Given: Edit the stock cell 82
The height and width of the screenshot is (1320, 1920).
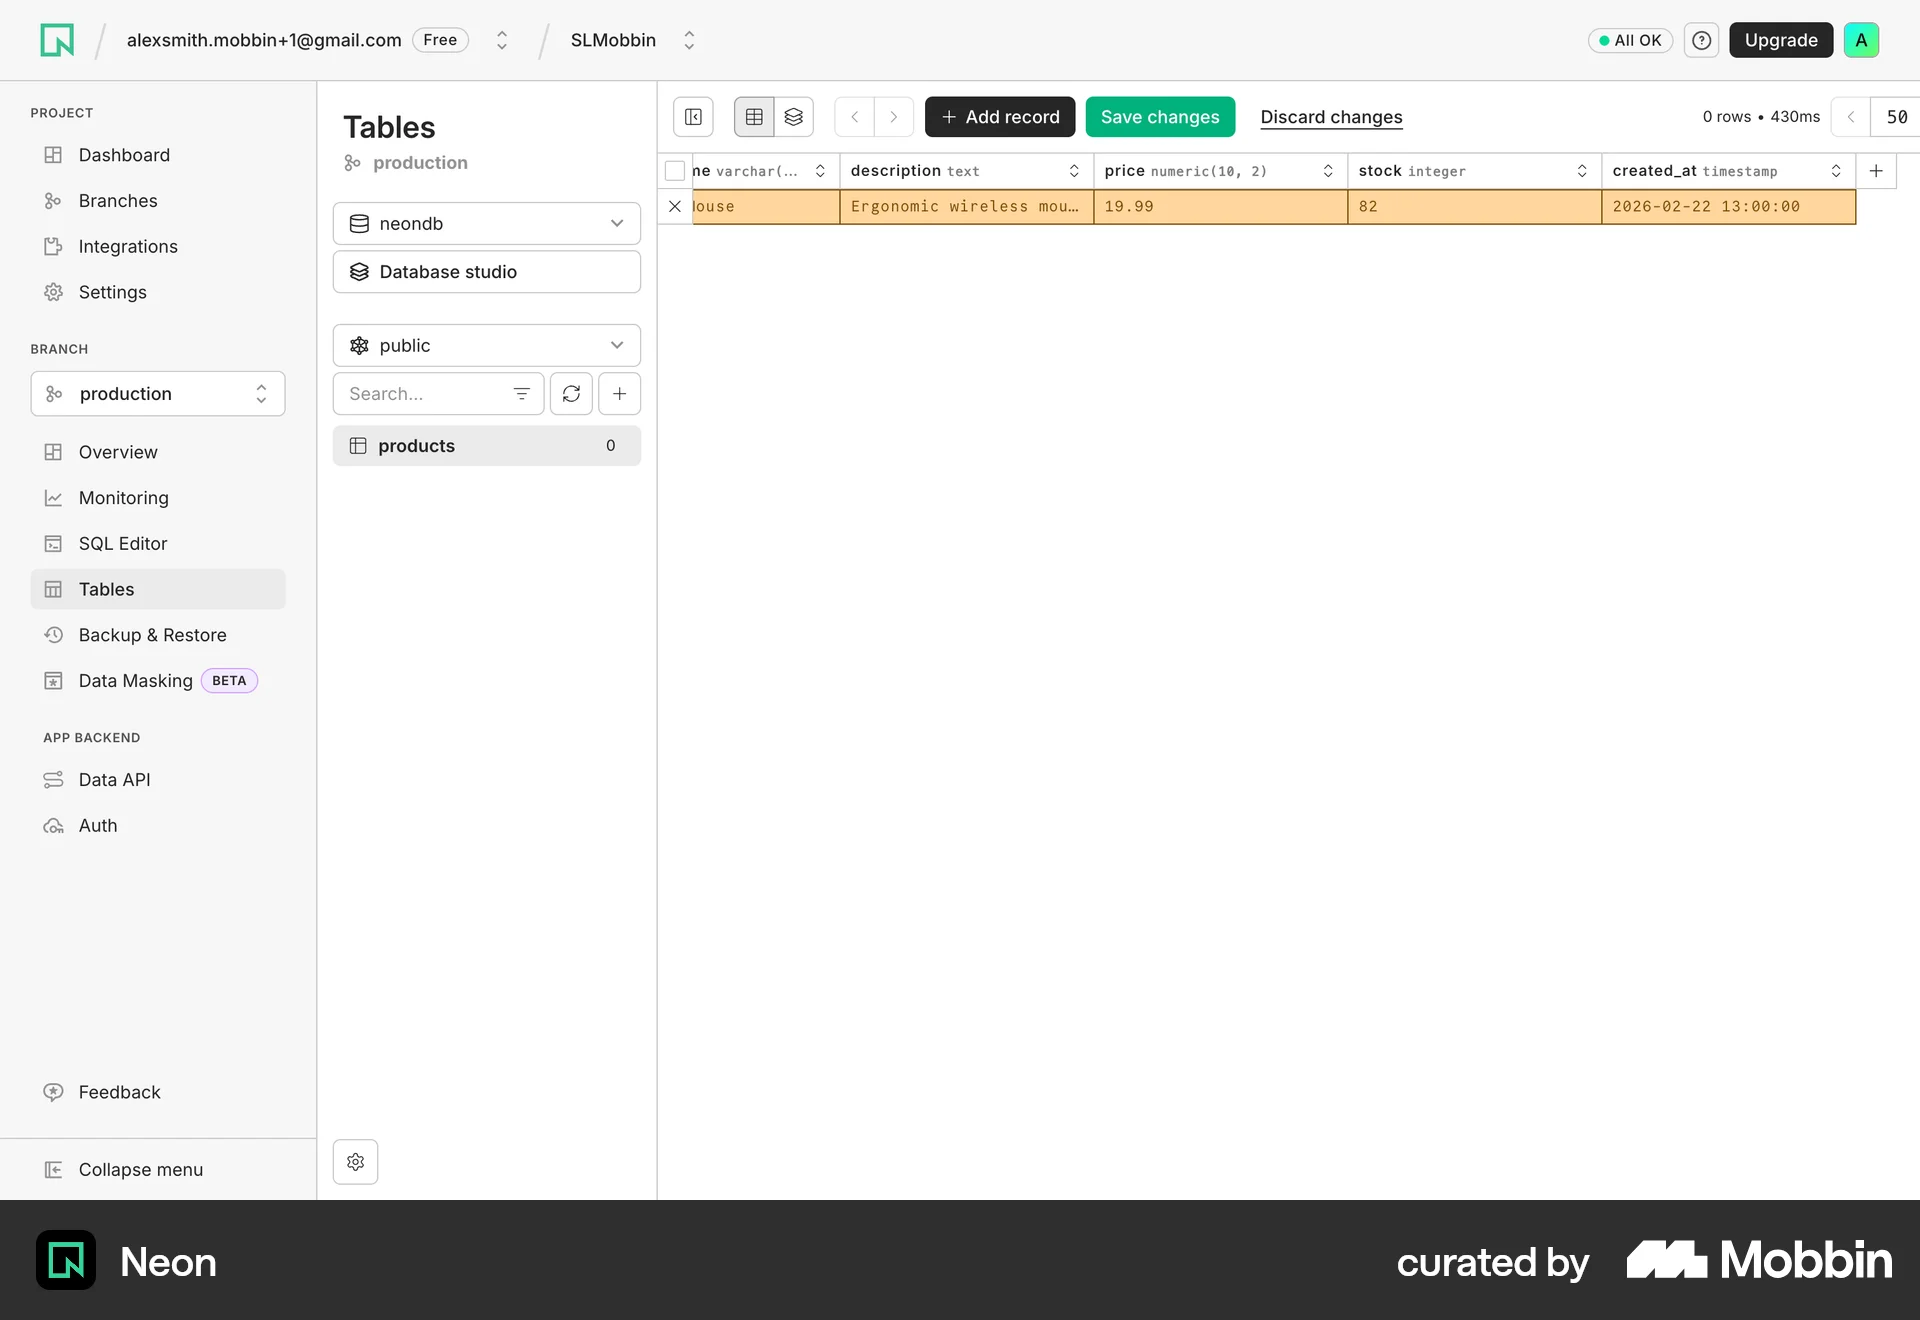Looking at the screenshot, I should 1475,206.
